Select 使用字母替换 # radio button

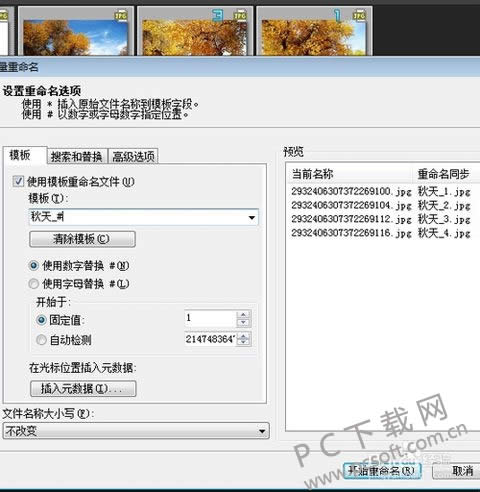[x=33, y=284]
